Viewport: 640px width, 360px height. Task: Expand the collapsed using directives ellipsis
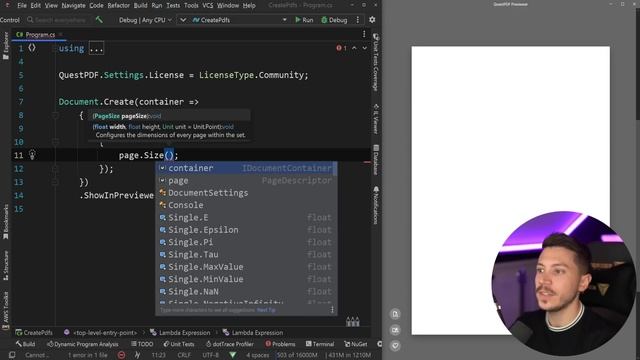(96, 48)
